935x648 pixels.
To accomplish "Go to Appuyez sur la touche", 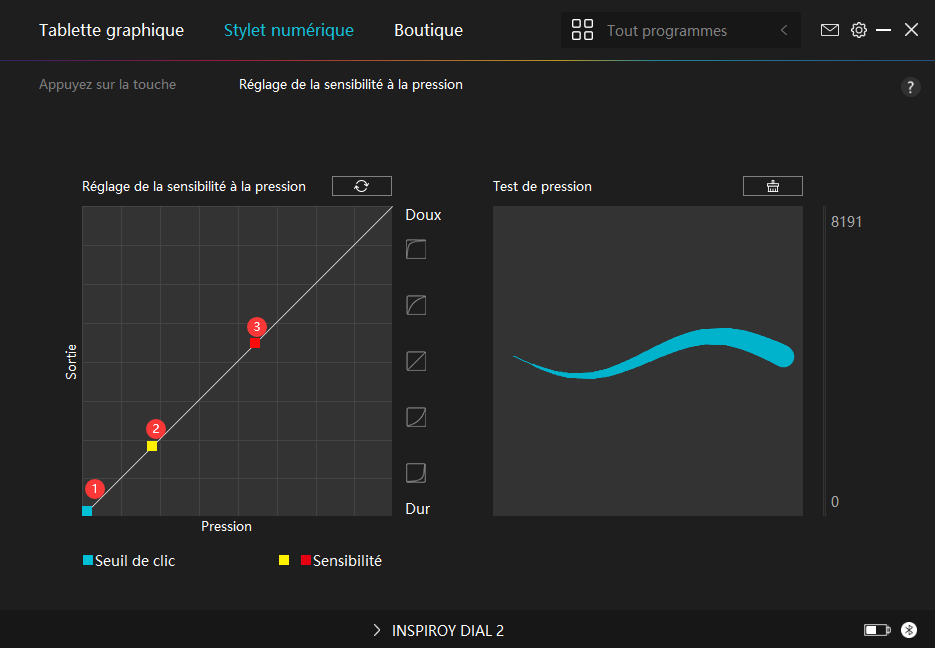I will pos(107,85).
